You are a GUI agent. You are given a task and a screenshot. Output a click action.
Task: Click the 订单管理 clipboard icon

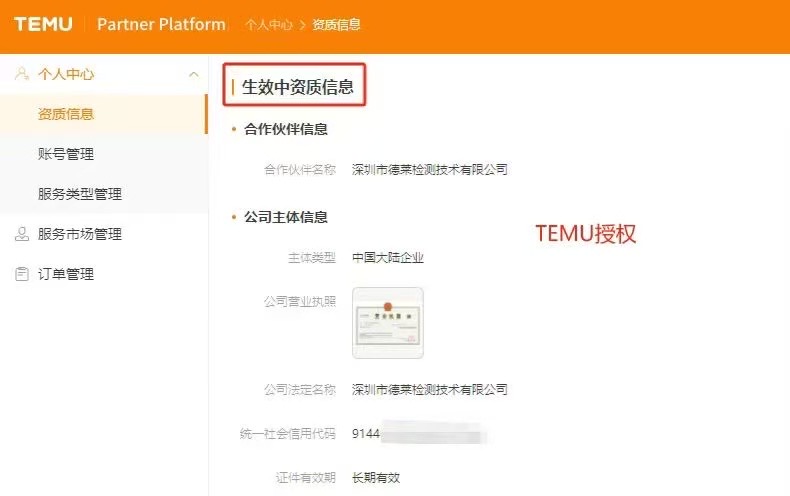click(x=22, y=274)
